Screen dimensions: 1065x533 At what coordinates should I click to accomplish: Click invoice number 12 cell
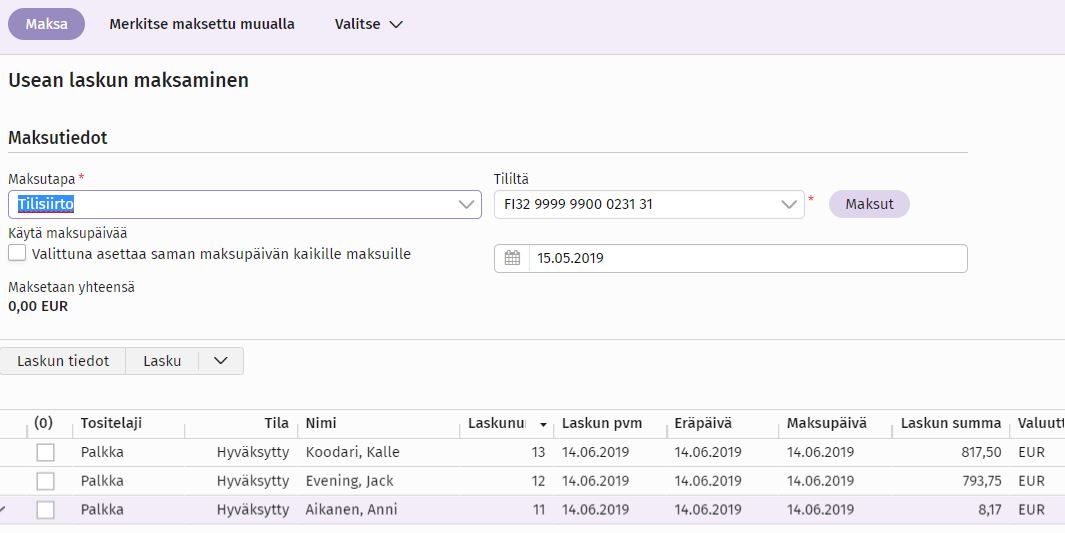point(538,481)
